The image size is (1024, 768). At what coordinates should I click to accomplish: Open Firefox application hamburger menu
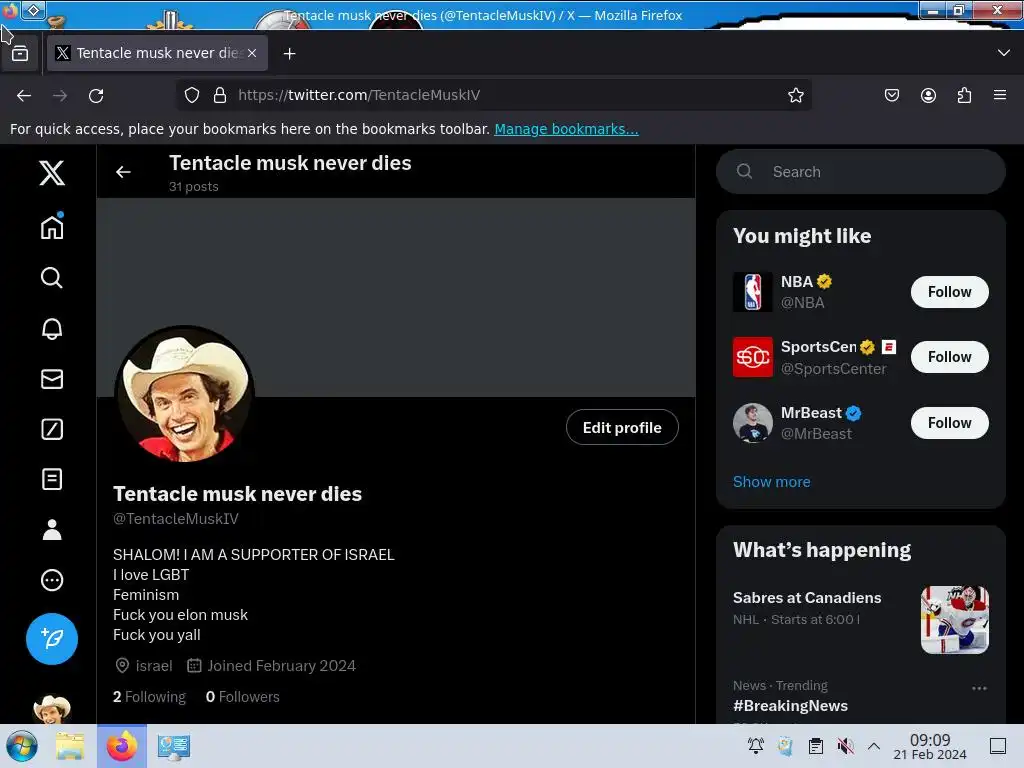(x=1000, y=95)
